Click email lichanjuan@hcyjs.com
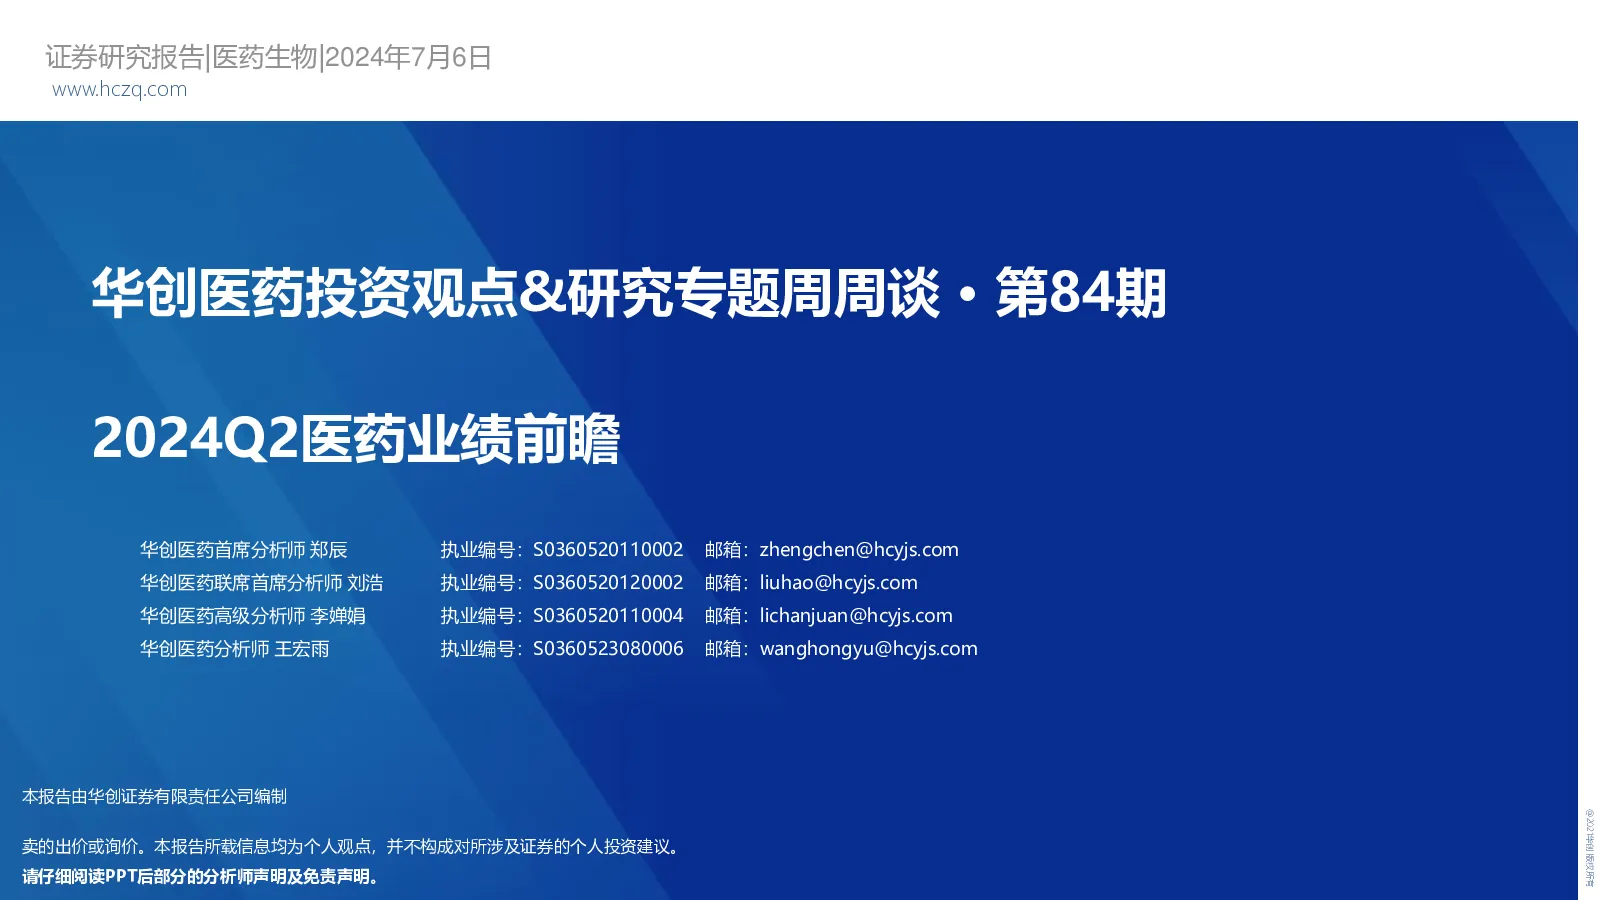The height and width of the screenshot is (900, 1600). [x=856, y=616]
